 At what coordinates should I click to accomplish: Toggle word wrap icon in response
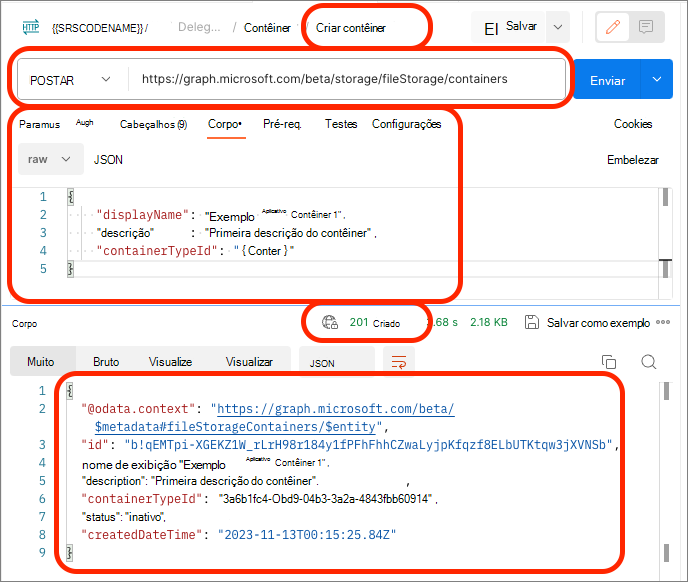(x=399, y=362)
